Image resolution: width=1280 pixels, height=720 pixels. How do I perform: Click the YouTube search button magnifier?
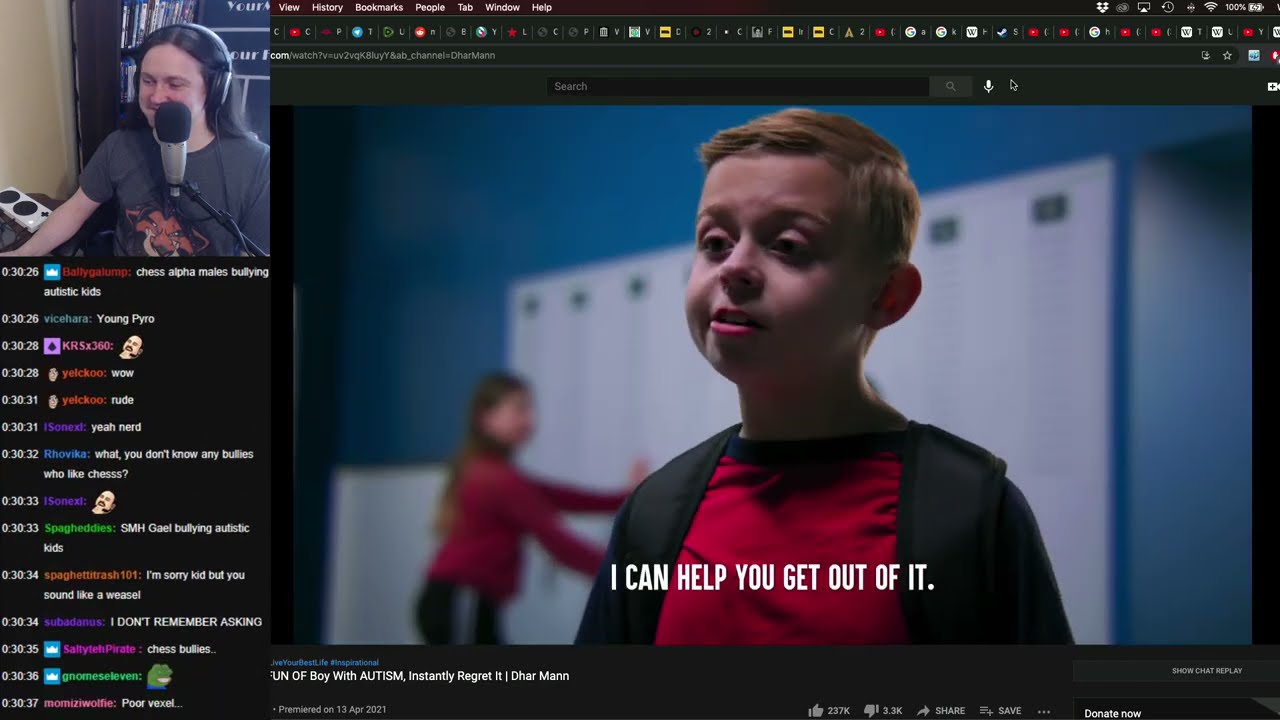tap(950, 86)
